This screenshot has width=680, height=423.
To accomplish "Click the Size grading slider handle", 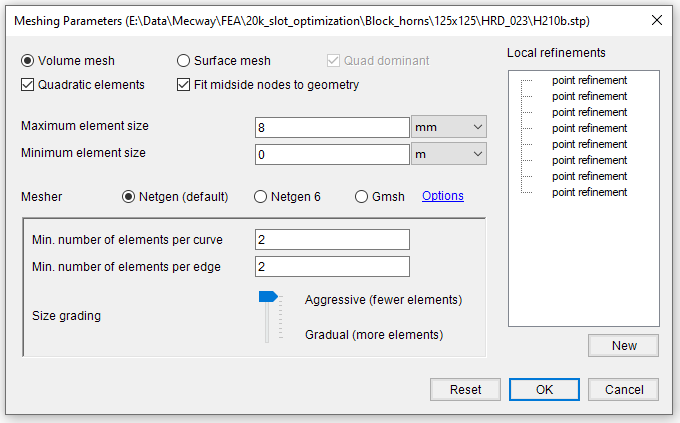I will click(268, 297).
